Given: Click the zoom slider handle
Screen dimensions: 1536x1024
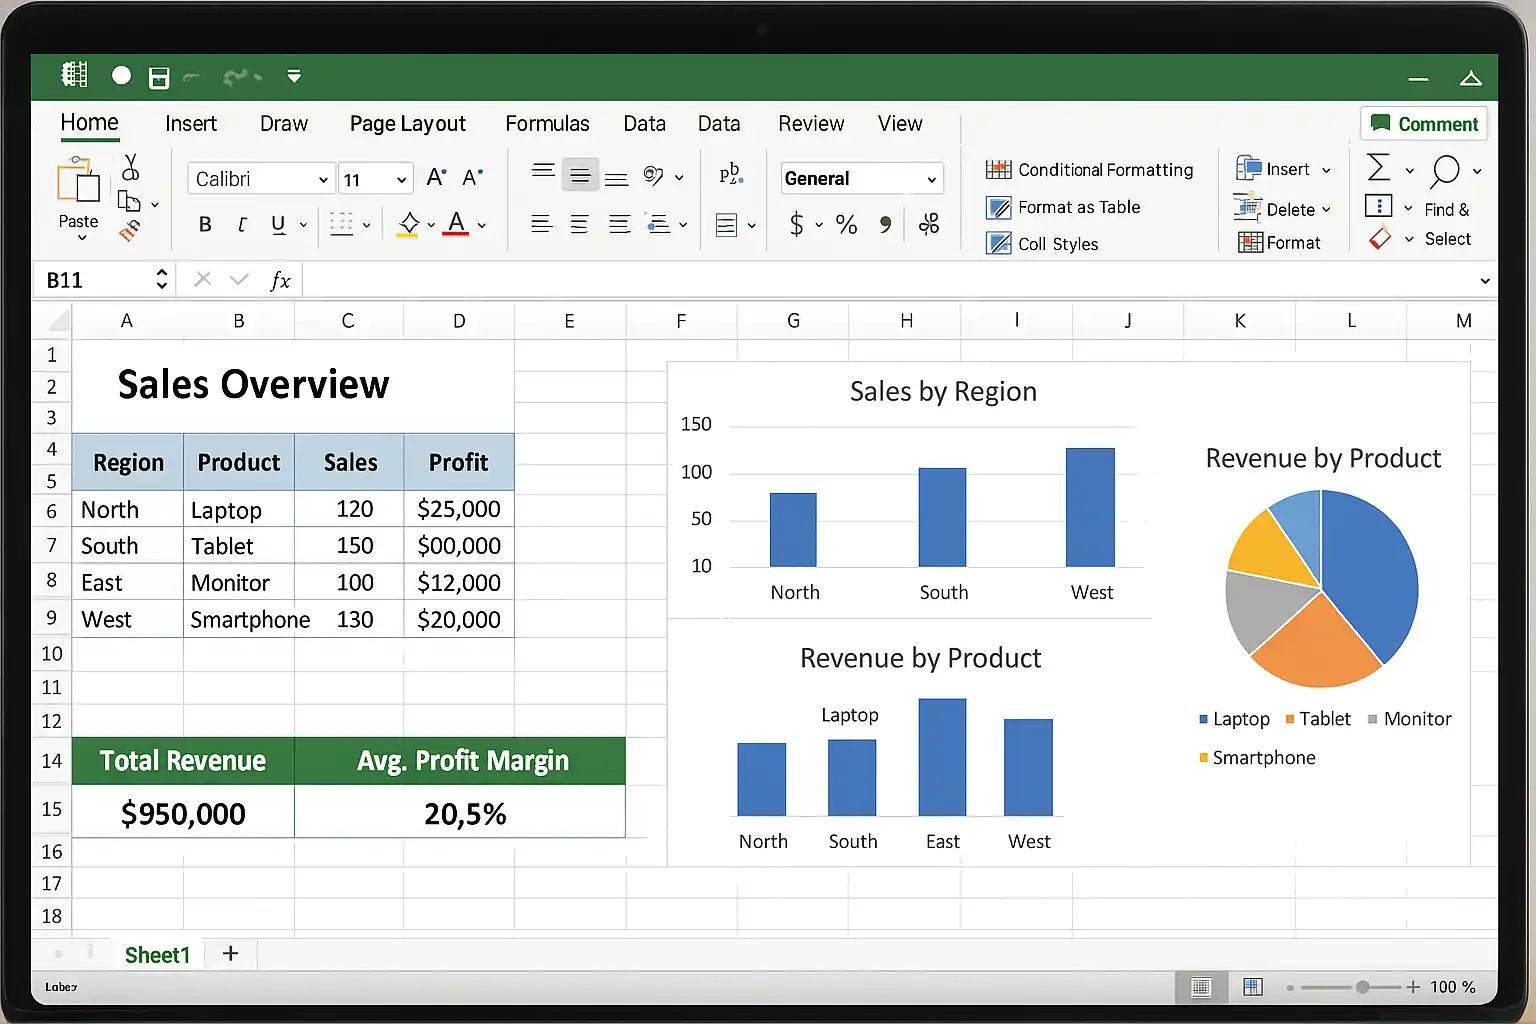Looking at the screenshot, I should pyautogui.click(x=1362, y=987).
